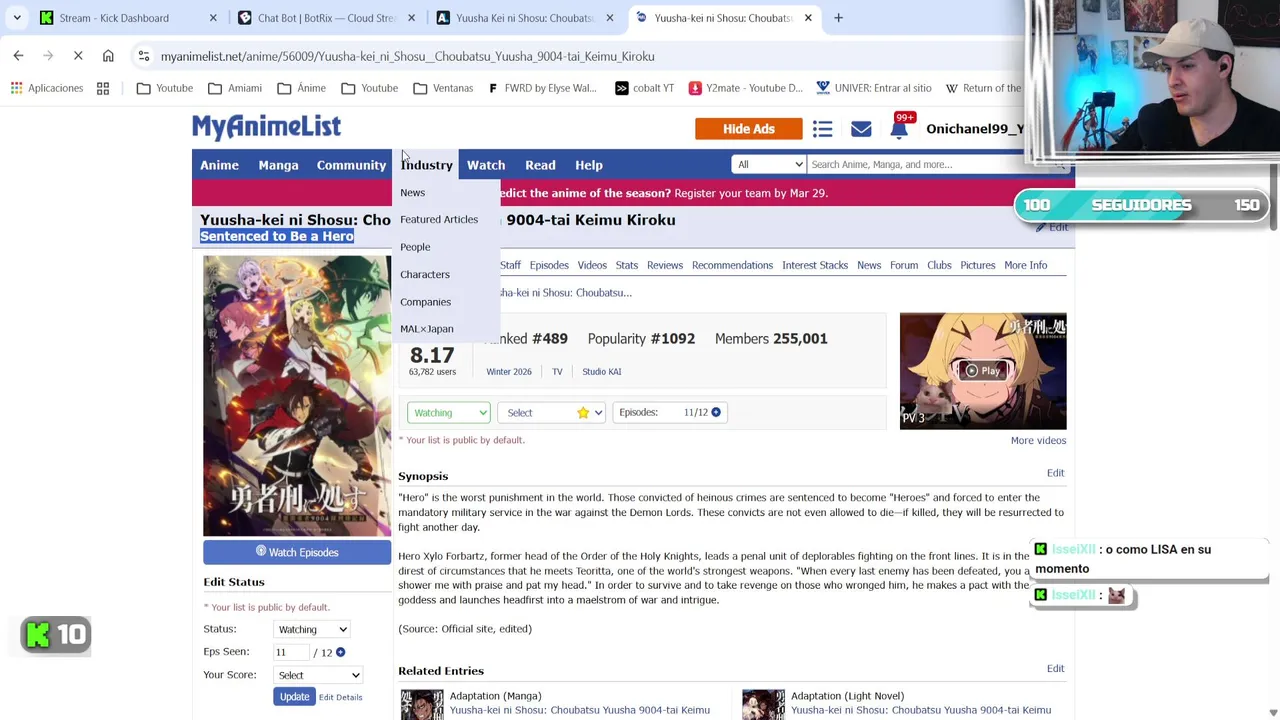Click the browser address bar URL
The height and width of the screenshot is (720, 1280).
[407, 56]
